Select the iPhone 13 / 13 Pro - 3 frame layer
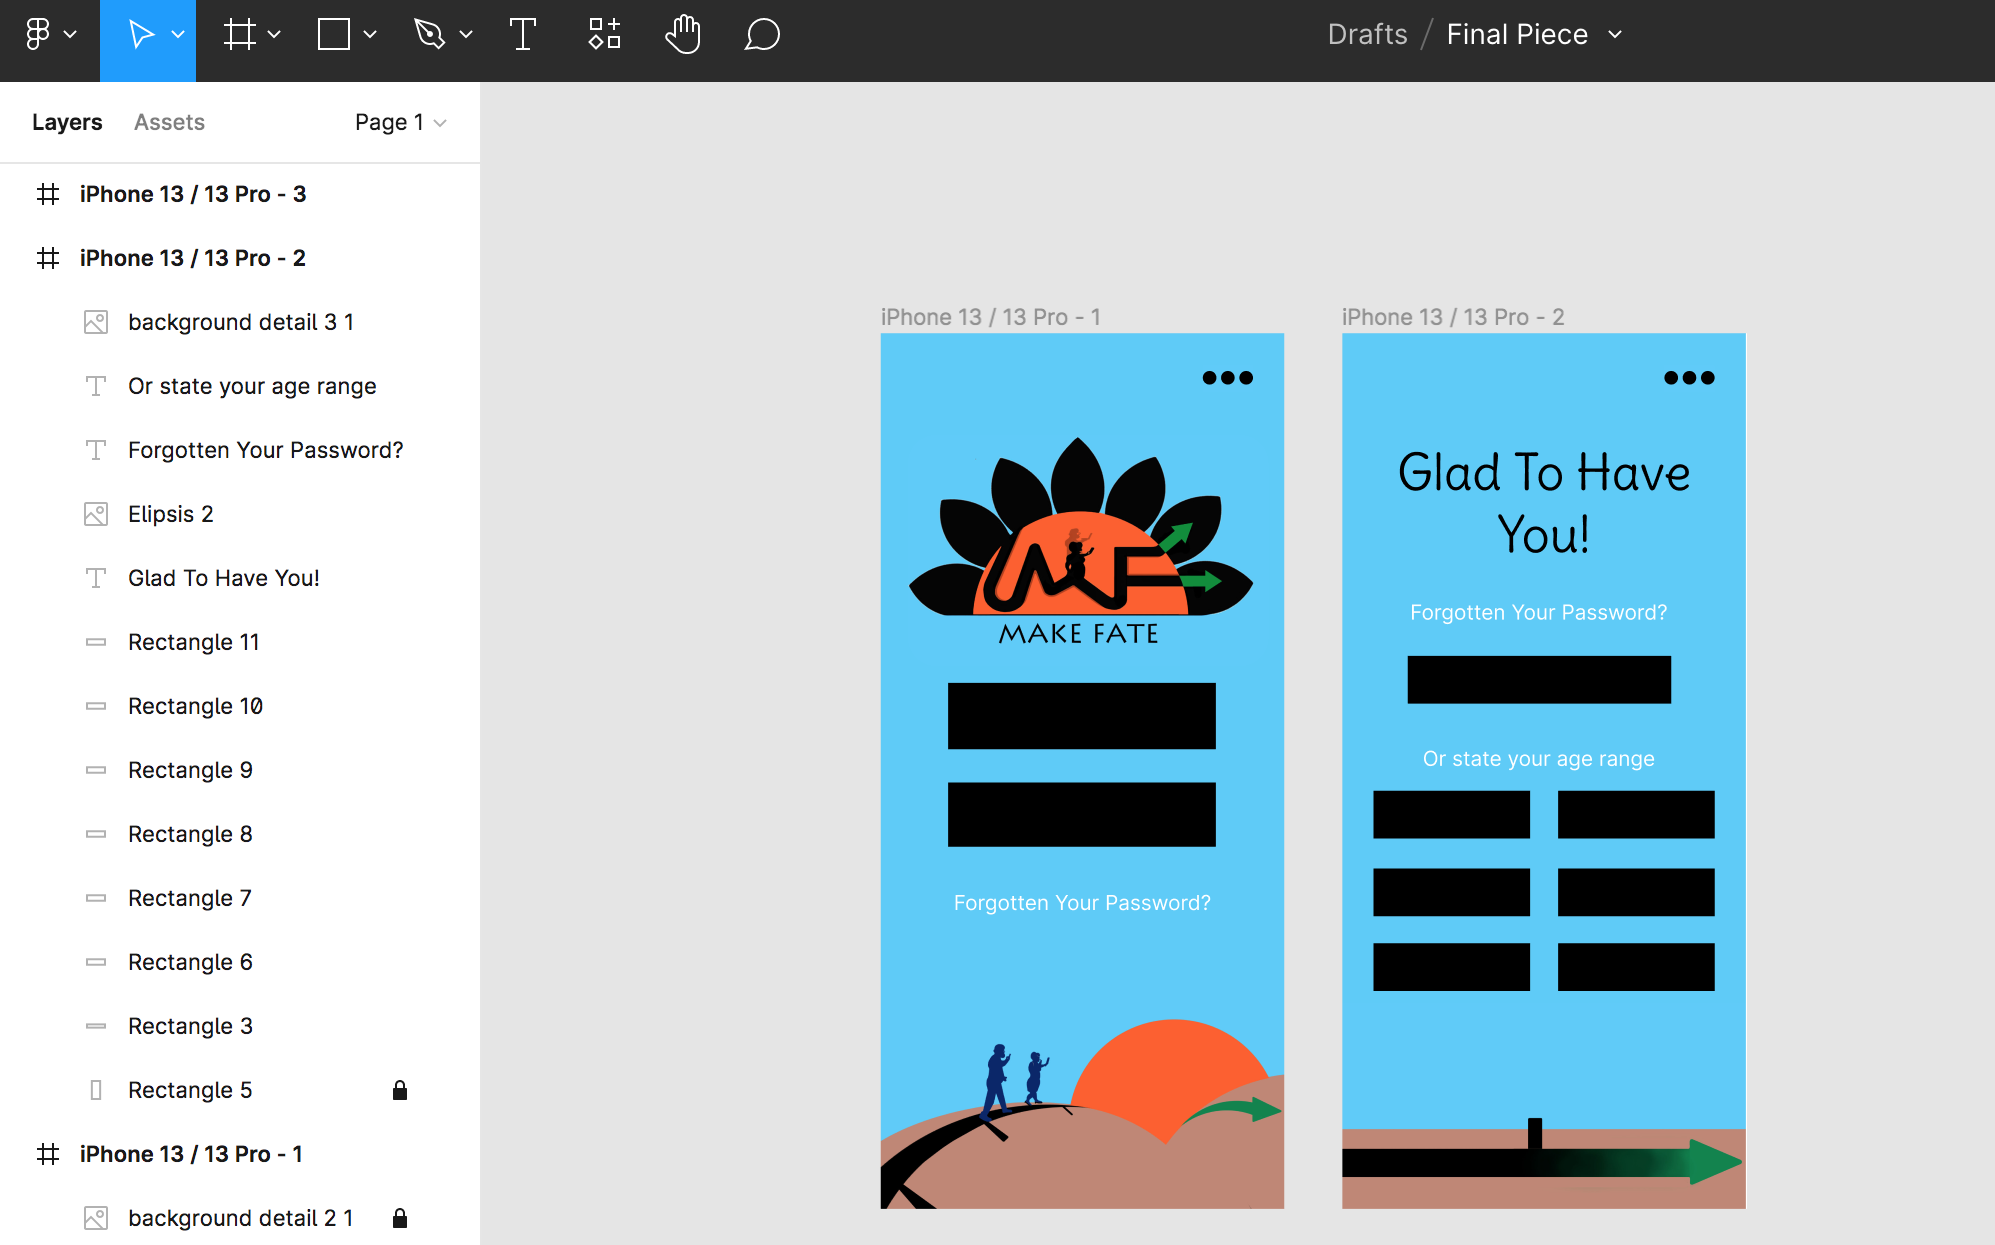This screenshot has width=1995, height=1245. (192, 194)
